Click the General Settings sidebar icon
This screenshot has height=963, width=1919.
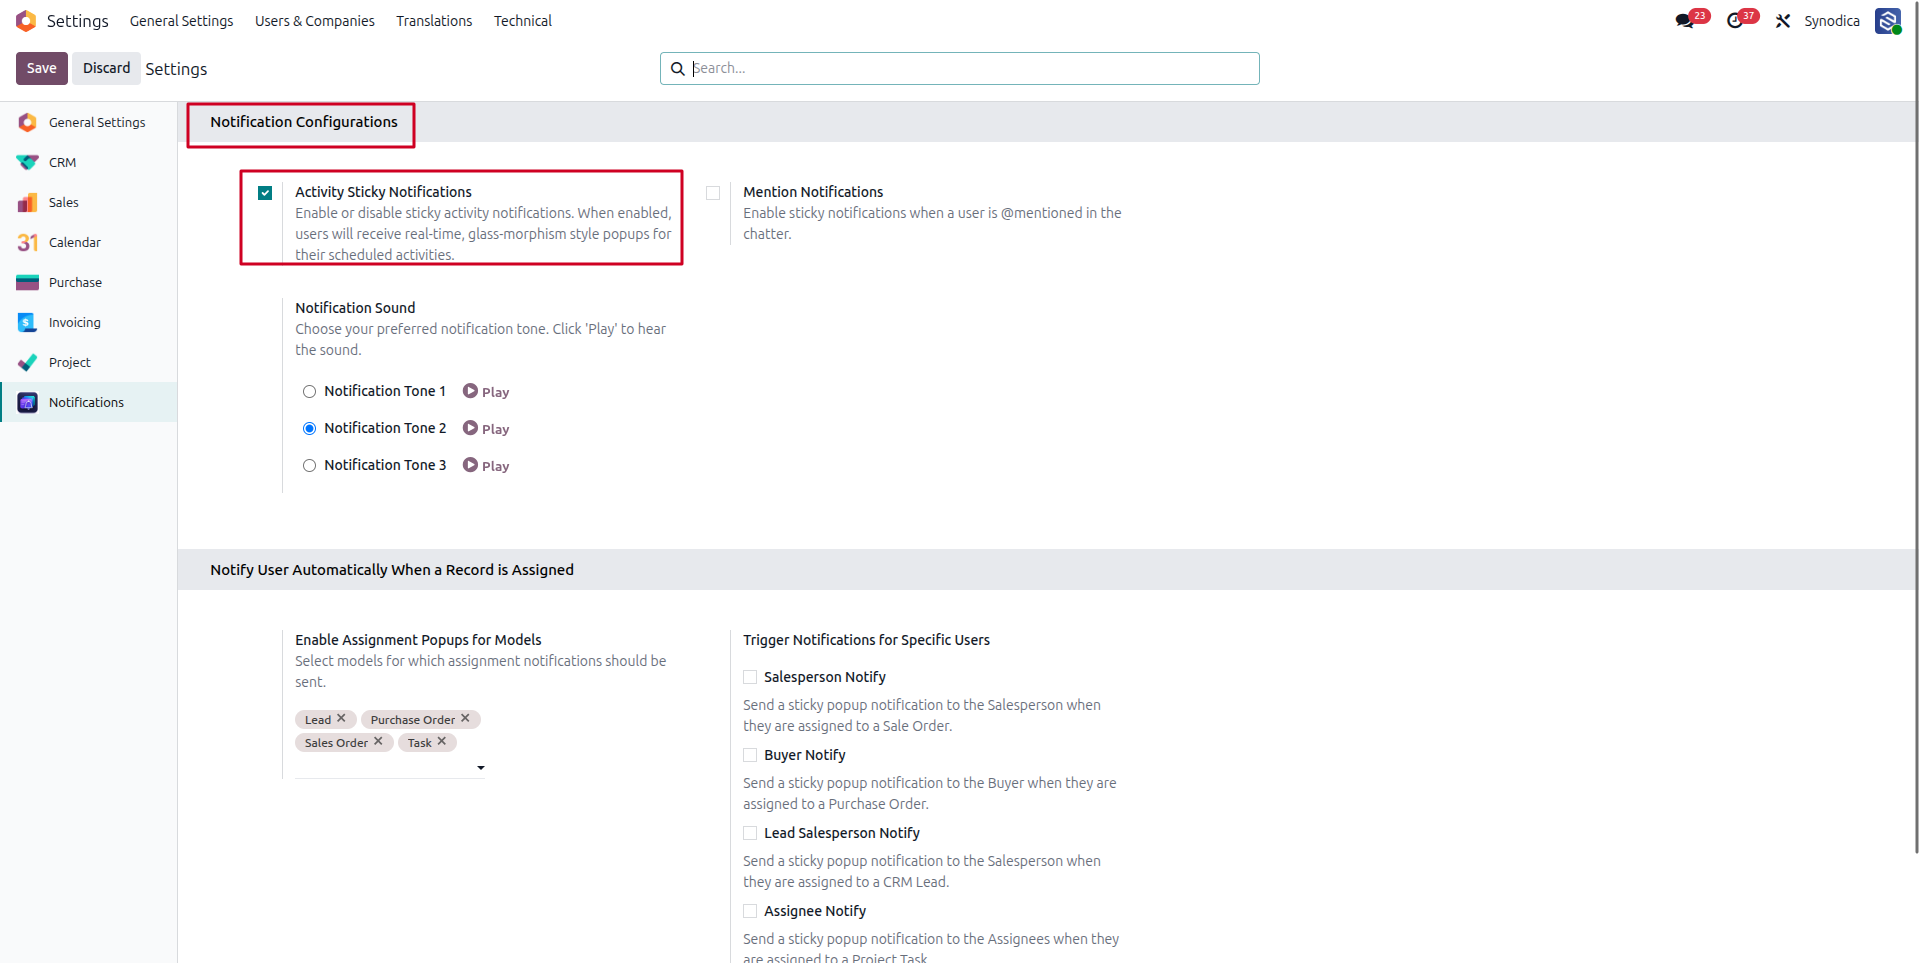(27, 122)
